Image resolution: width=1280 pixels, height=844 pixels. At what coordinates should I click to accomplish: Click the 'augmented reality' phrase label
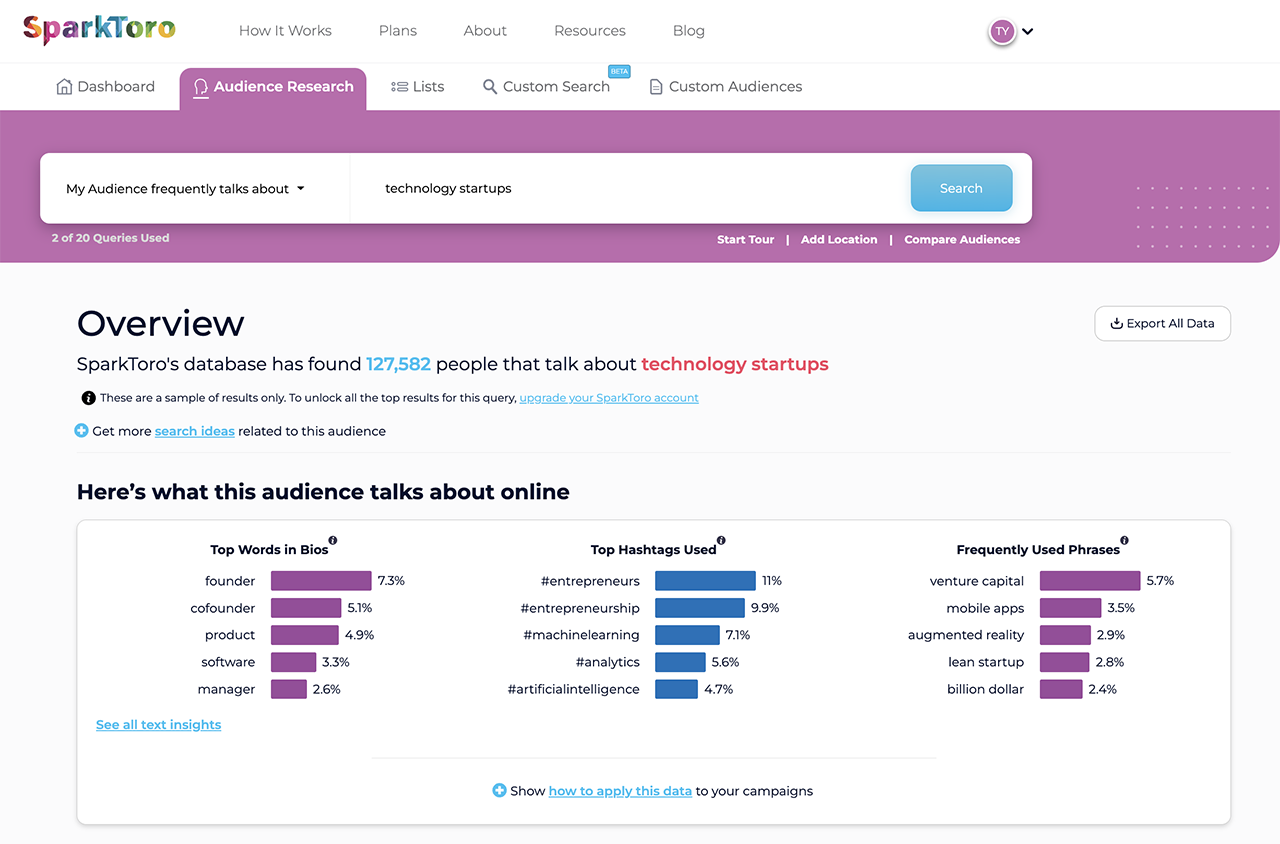(966, 635)
